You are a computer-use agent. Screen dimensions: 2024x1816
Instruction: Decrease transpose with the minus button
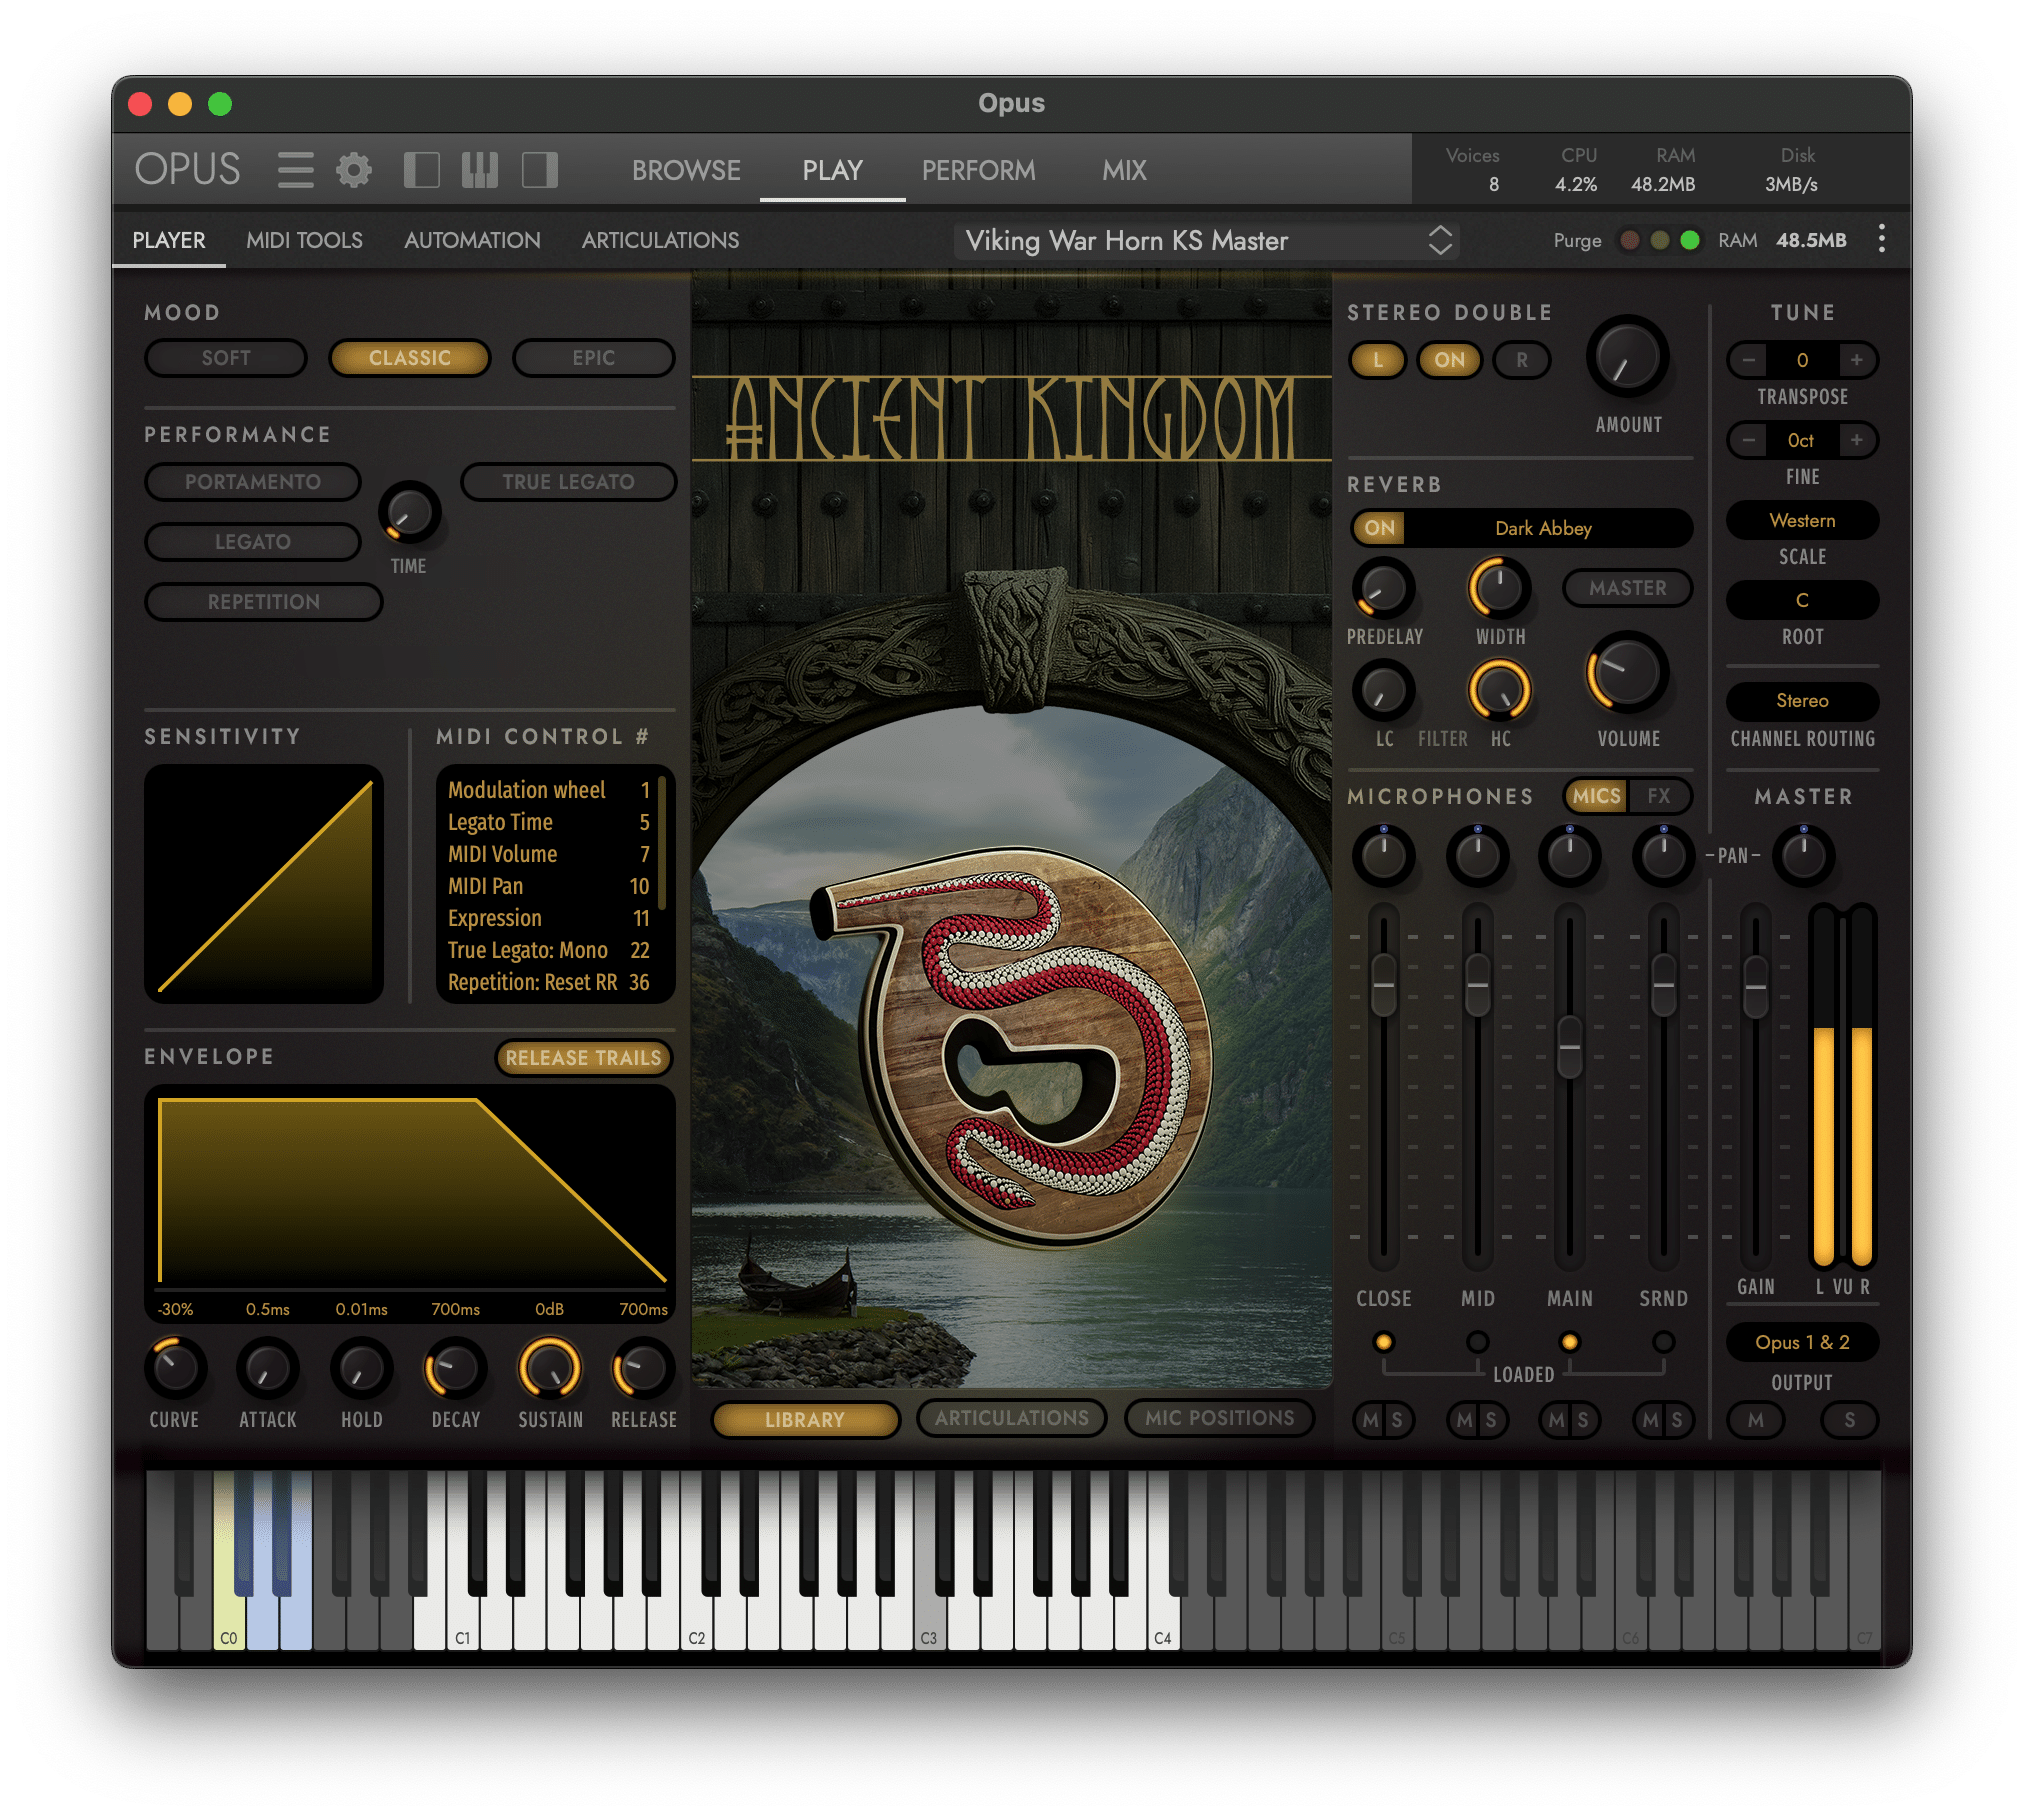pyautogui.click(x=1748, y=360)
